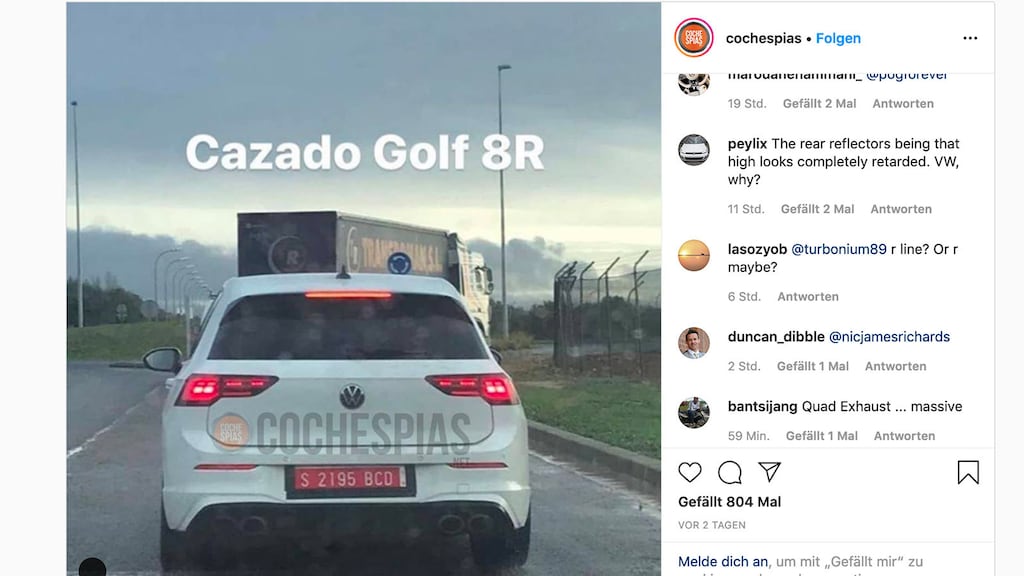Like the post with the heart icon
The width and height of the screenshot is (1024, 576).
pos(690,472)
